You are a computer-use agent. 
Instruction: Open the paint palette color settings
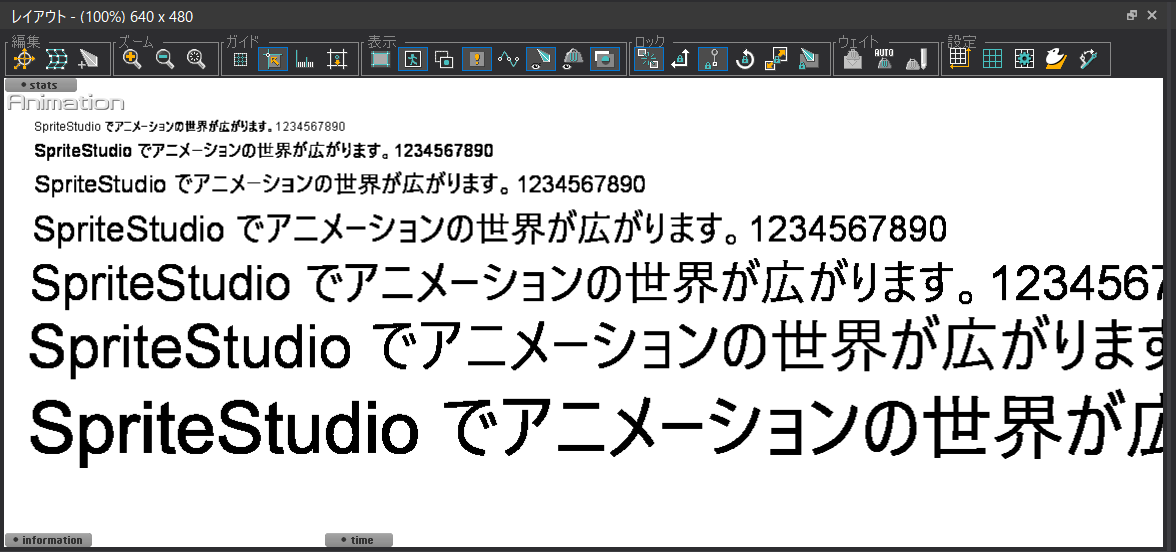pyautogui.click(x=1056, y=58)
